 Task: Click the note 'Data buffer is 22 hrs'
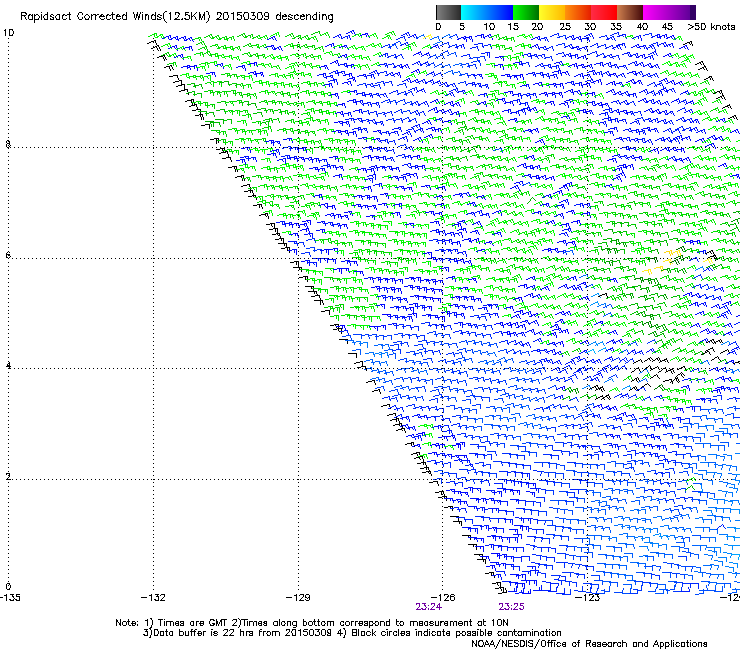point(204,633)
